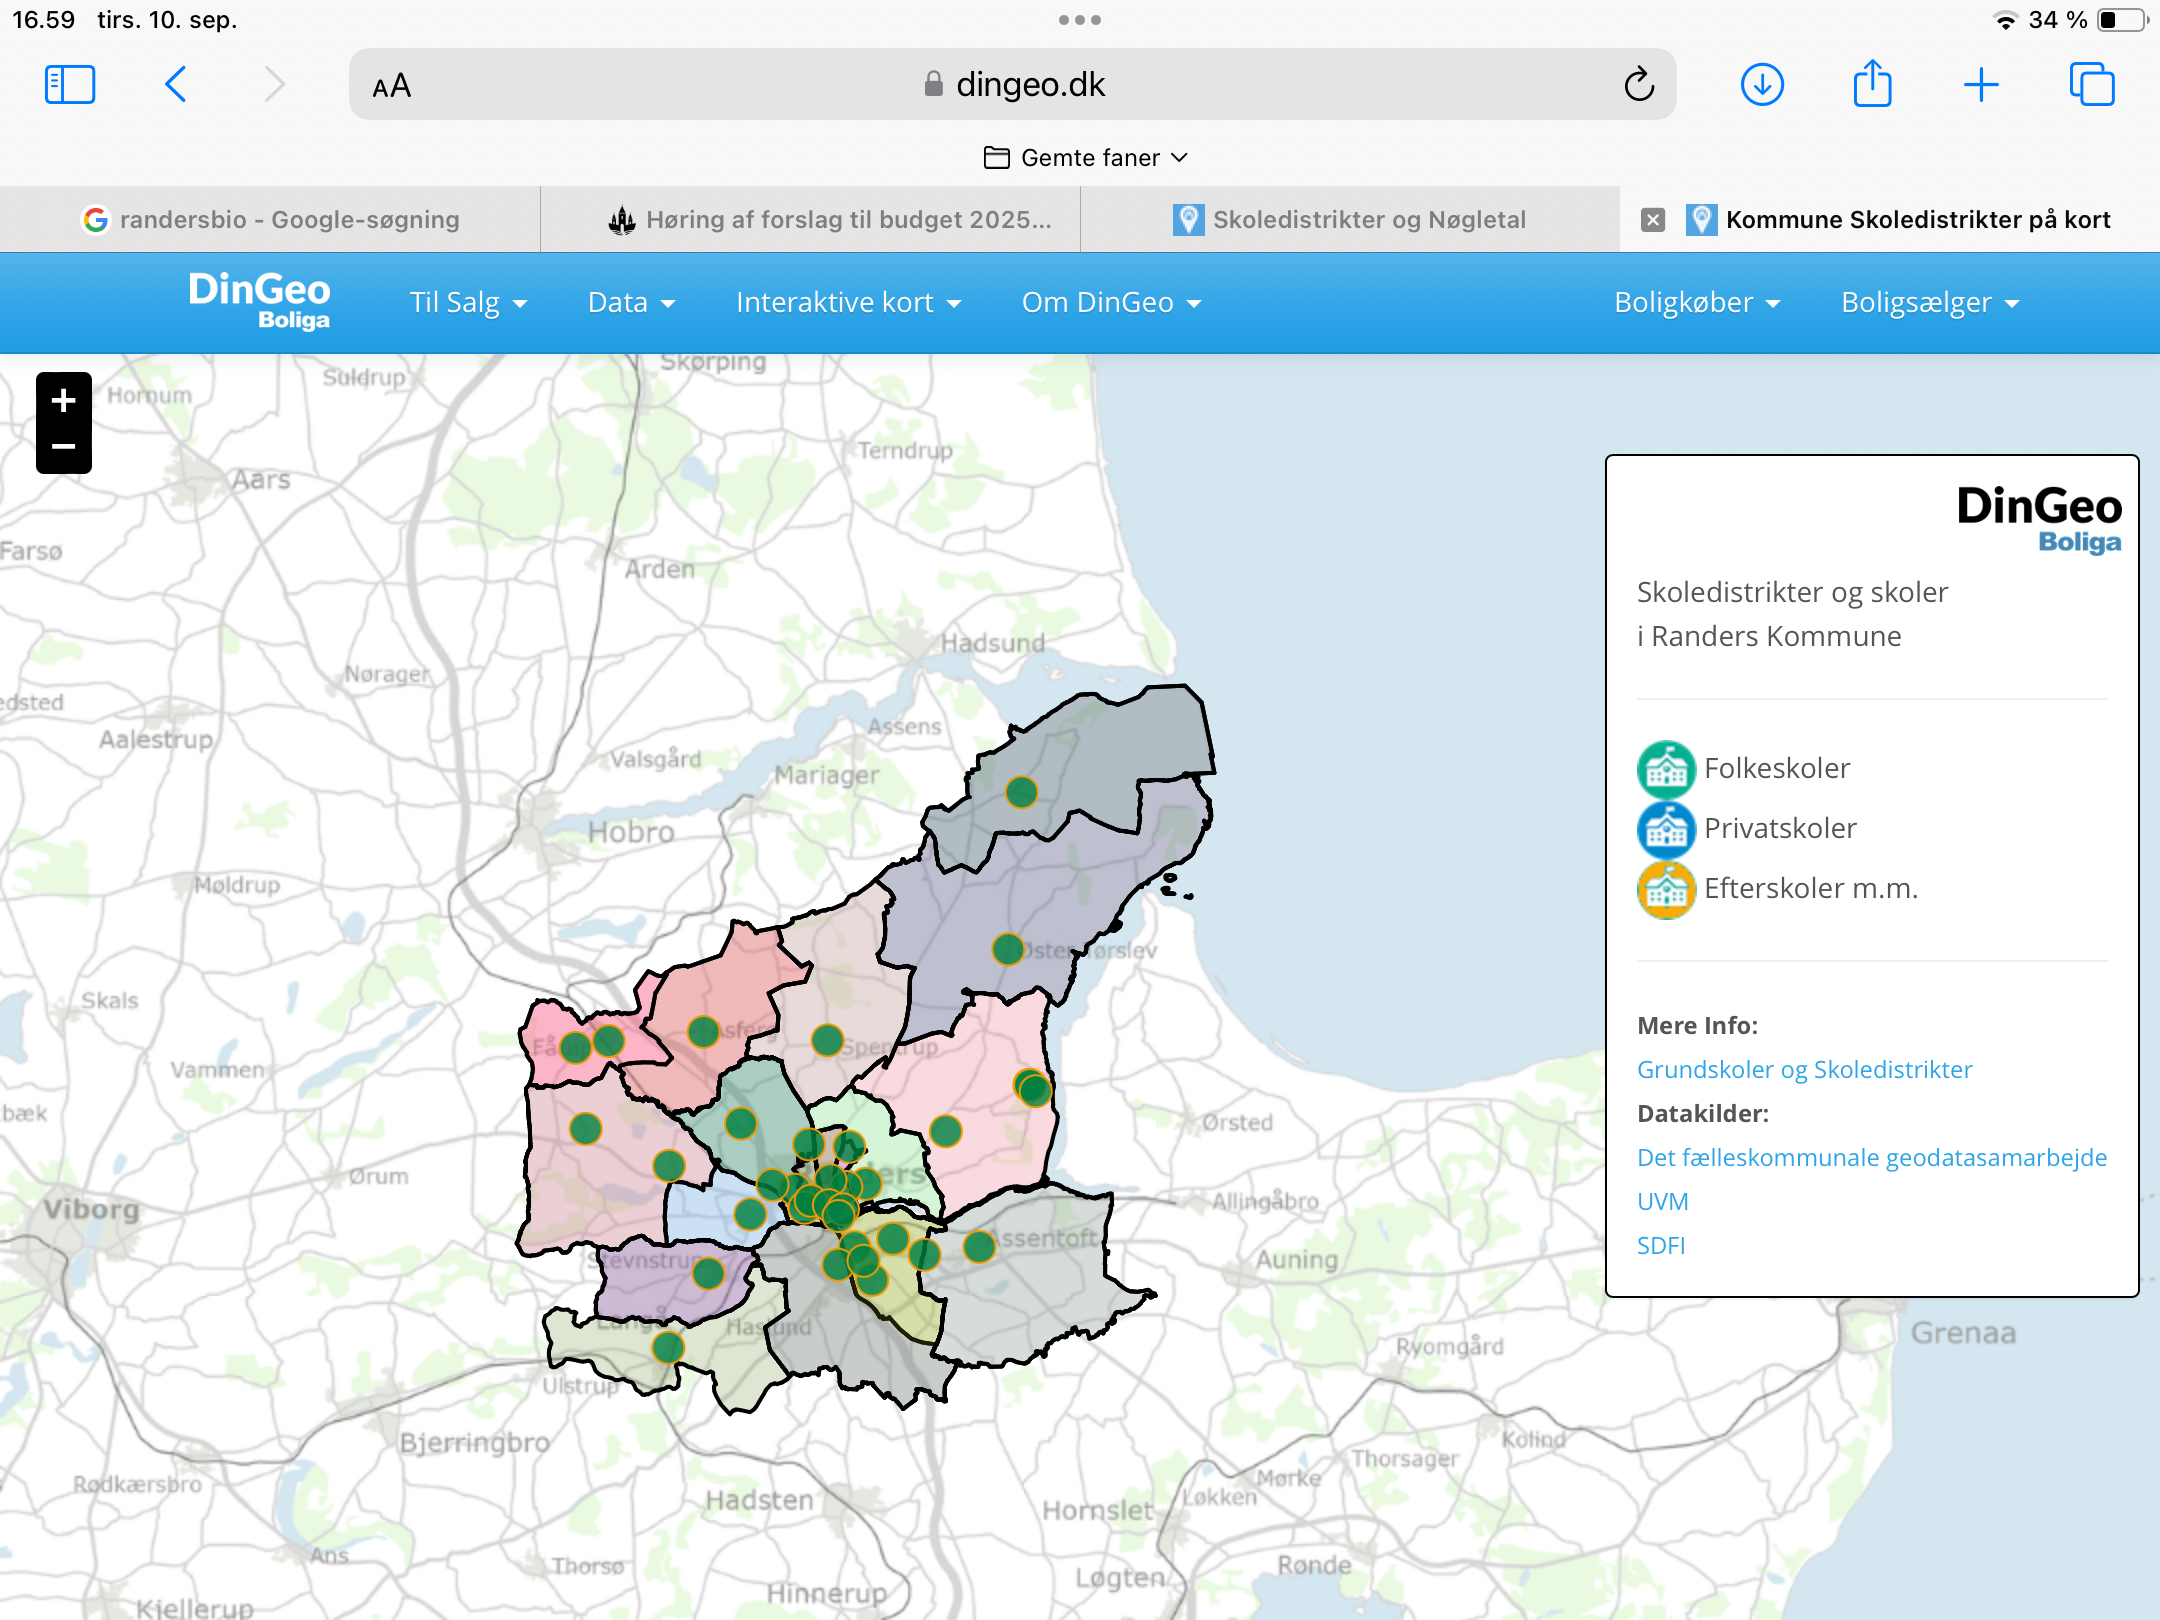Open the Interaktive kort dropdown
2160x1620 pixels.
pos(848,303)
